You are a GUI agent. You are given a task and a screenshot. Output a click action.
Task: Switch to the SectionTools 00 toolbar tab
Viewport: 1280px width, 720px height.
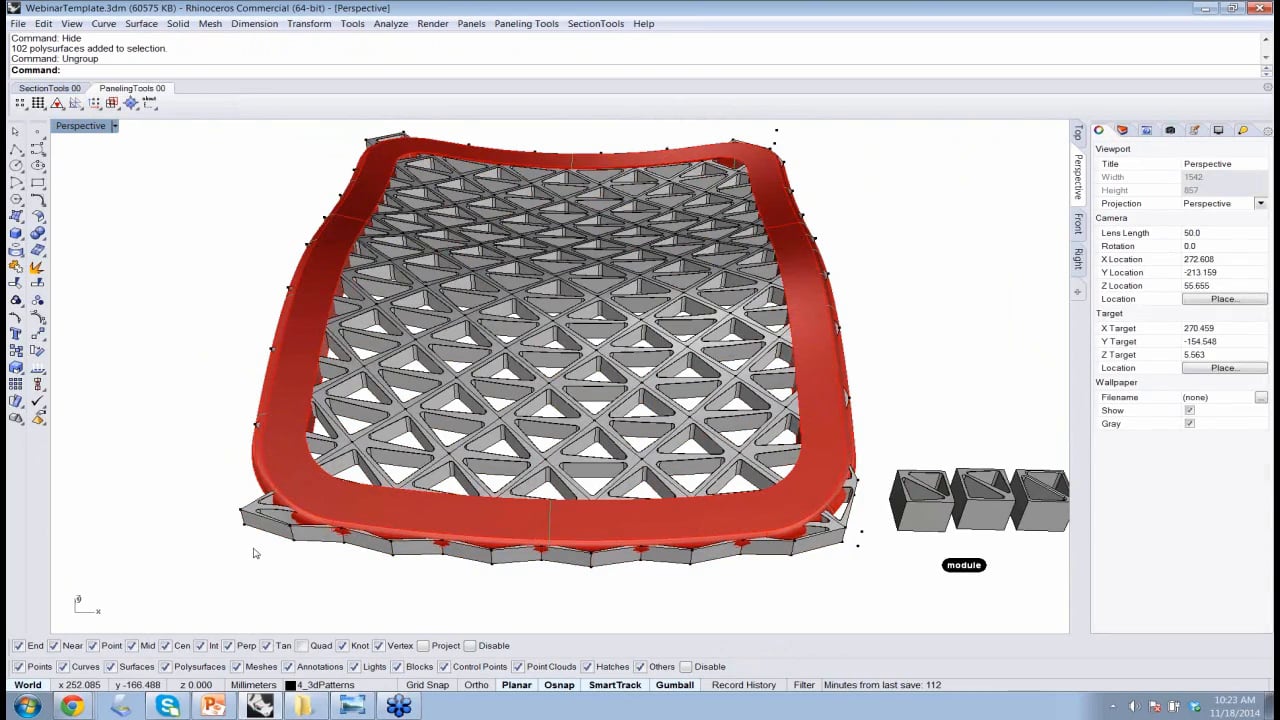coord(50,88)
